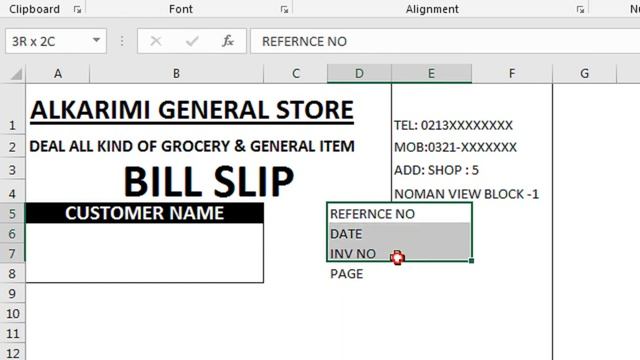
Task: Select row 8 header
Action: [12, 273]
